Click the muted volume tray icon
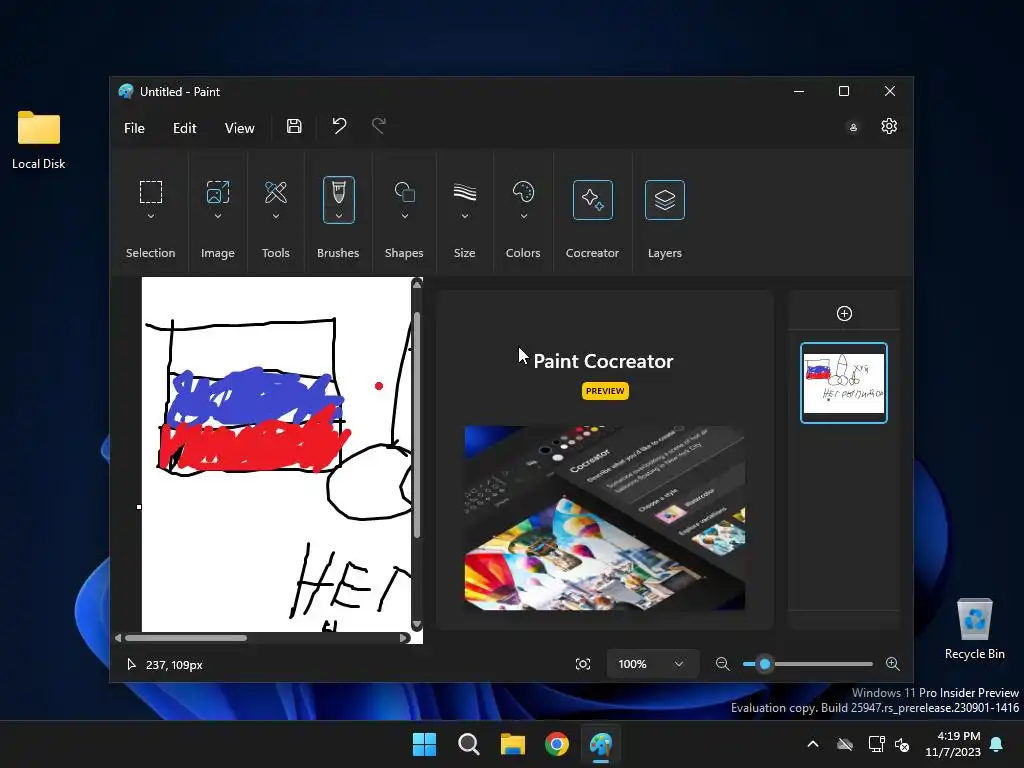The width and height of the screenshot is (1024, 768). (x=902, y=744)
